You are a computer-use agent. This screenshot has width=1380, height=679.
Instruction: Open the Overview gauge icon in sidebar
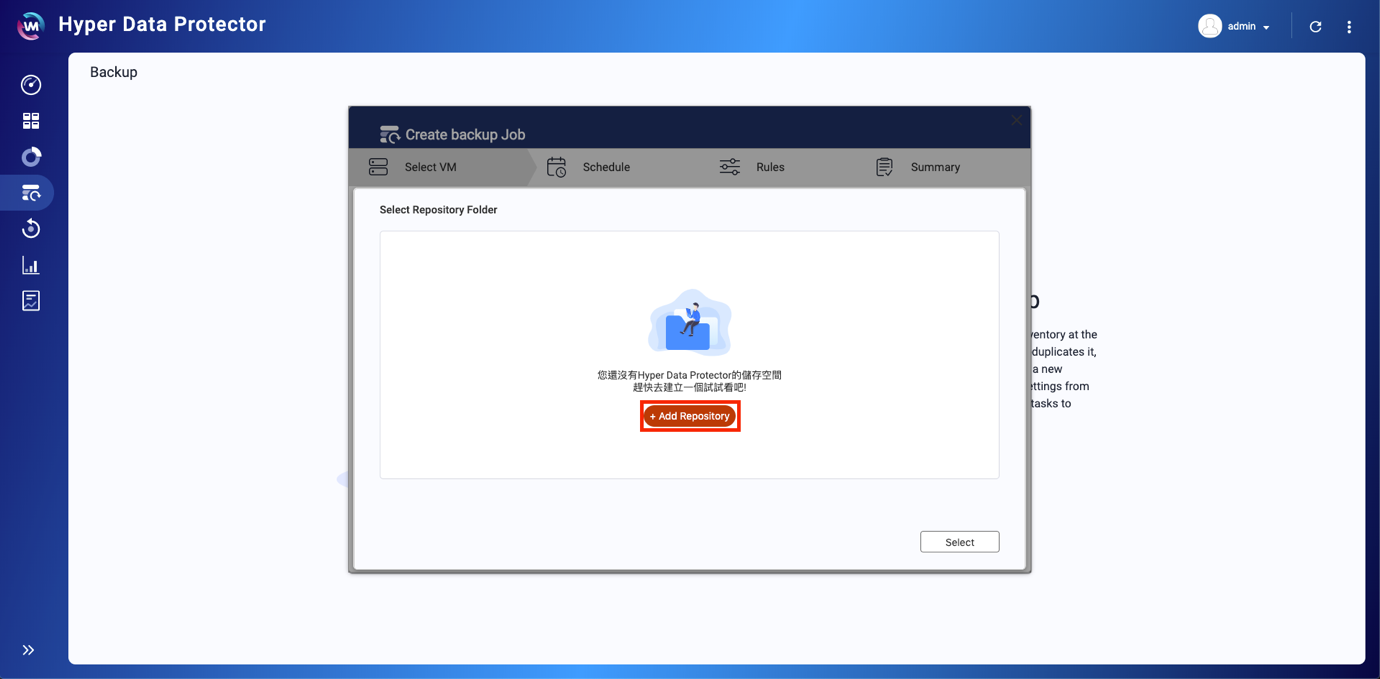click(31, 85)
